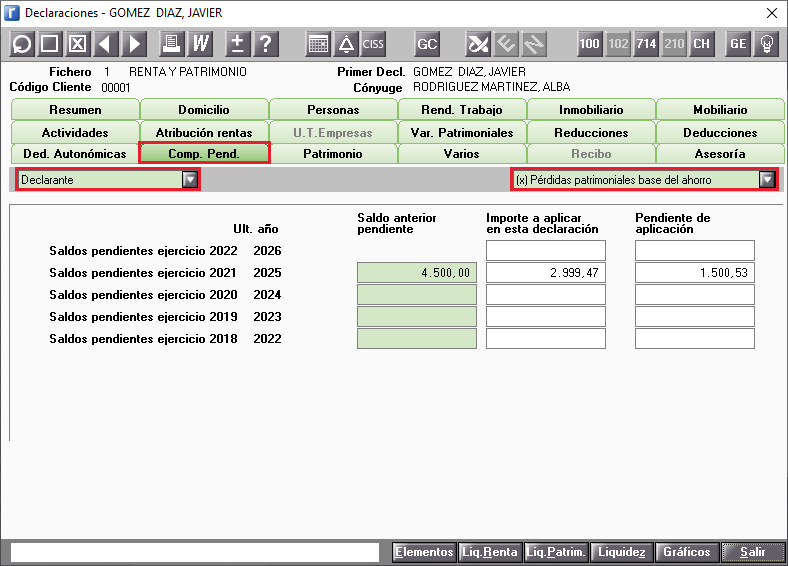The height and width of the screenshot is (566, 788).
Task: Click the client code '00001'
Action: click(116, 88)
